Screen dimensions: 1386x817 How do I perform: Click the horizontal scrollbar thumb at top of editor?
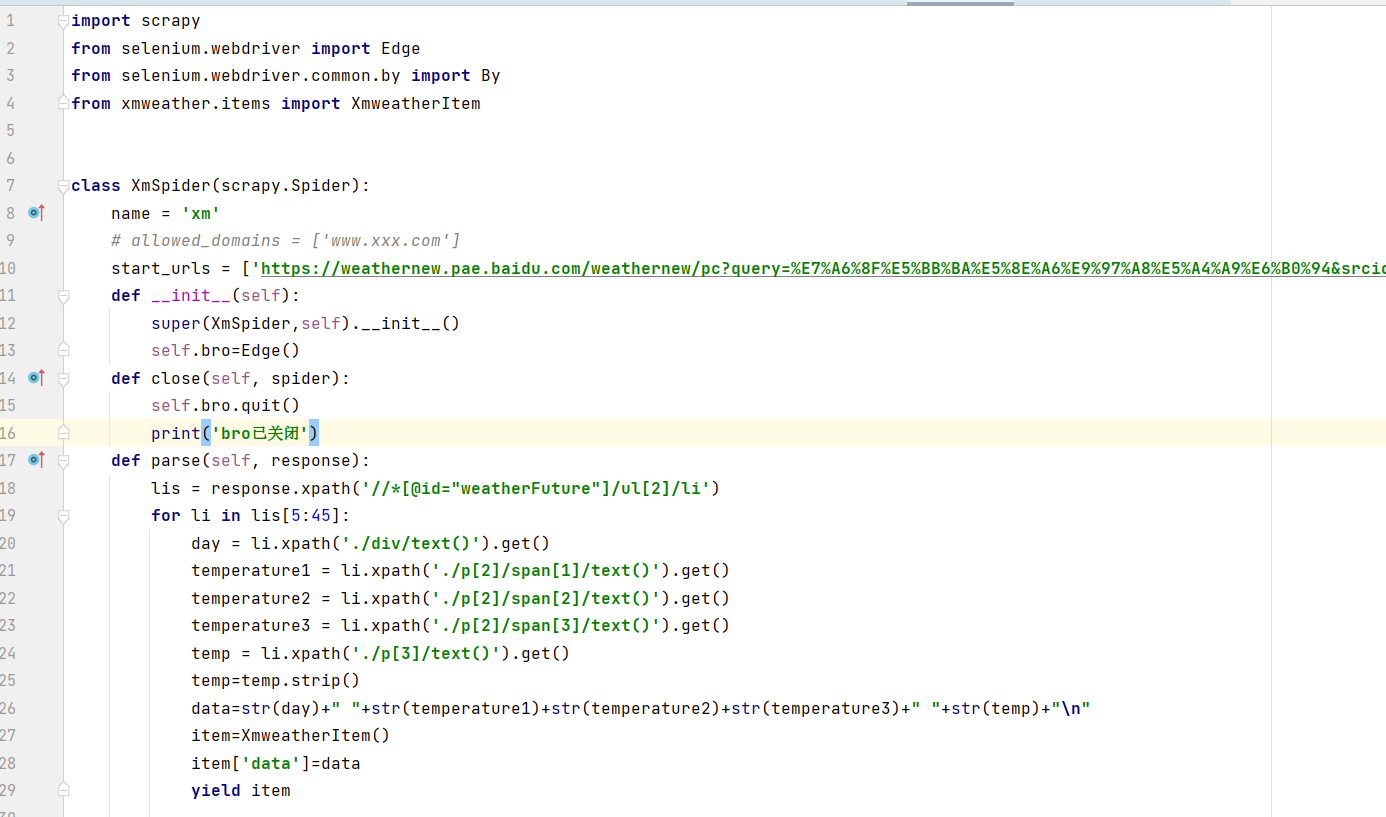(x=960, y=3)
